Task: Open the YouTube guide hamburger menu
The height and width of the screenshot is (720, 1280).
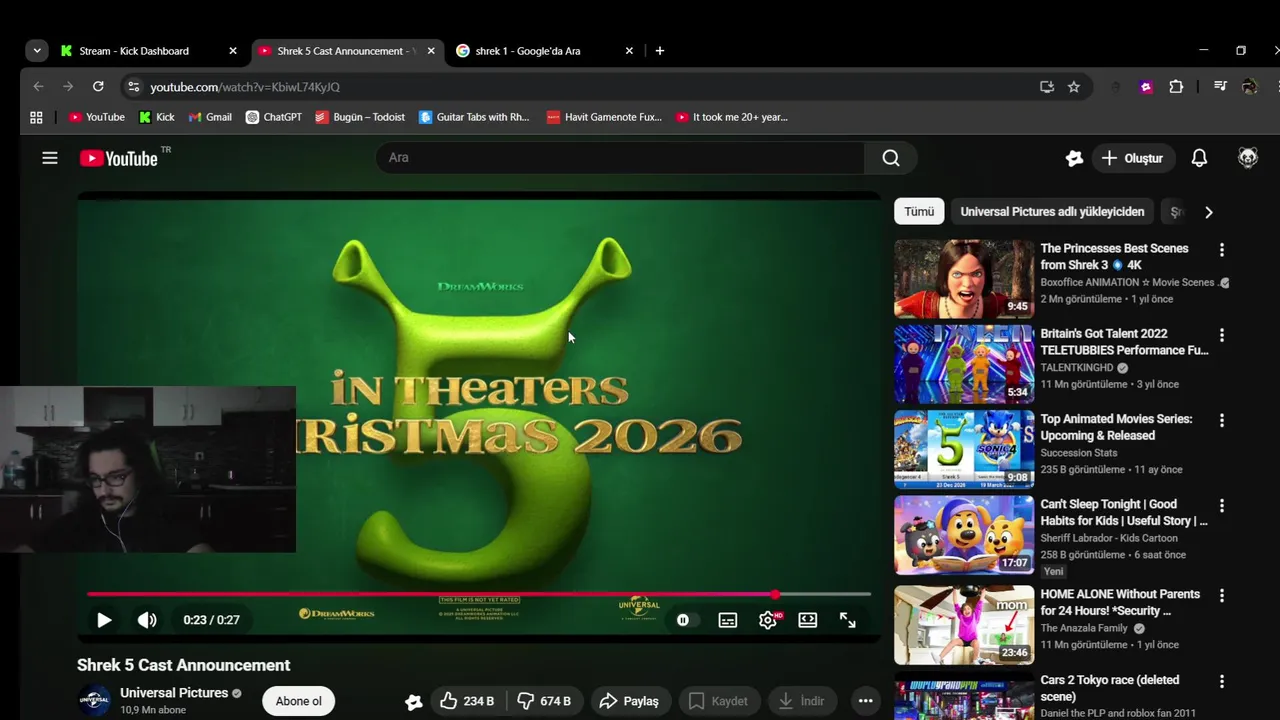Action: 50,158
